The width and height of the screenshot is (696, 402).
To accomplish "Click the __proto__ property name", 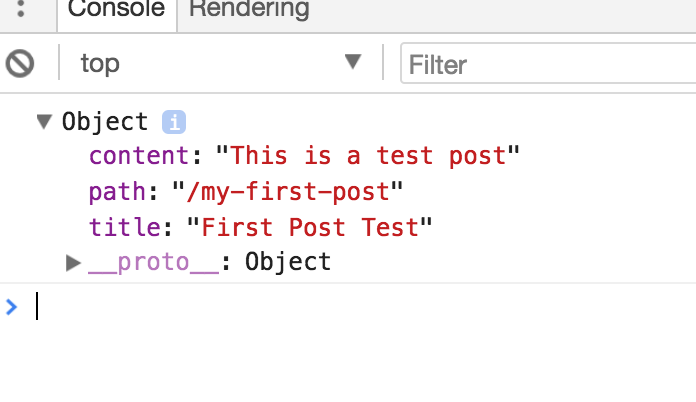I will click(154, 262).
